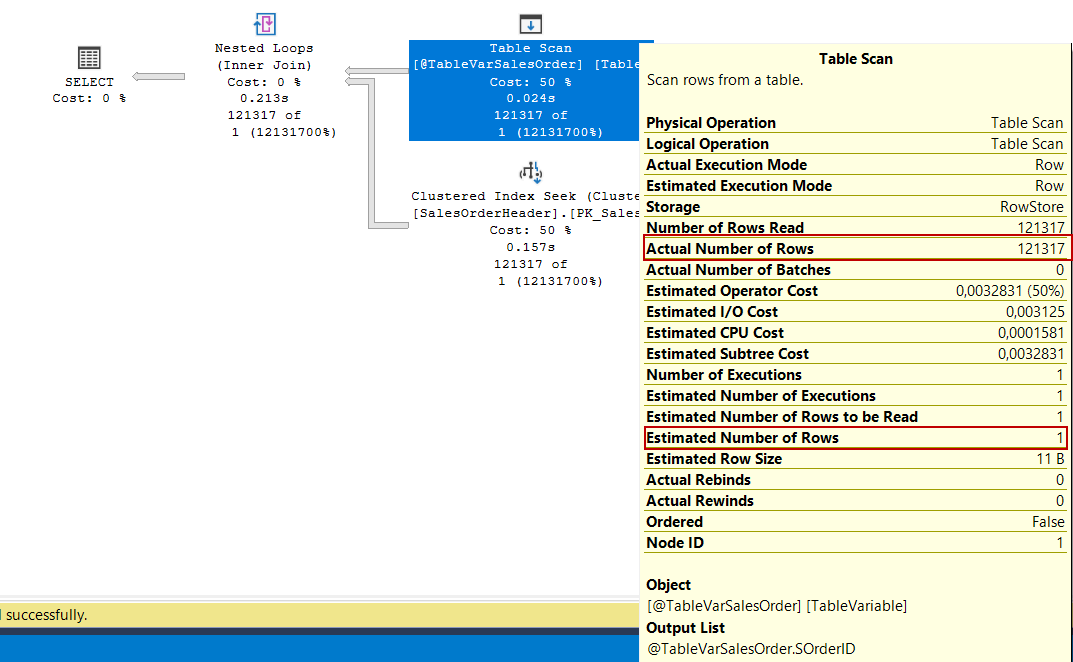Click the 'successfully.' status bar message
Viewport: 1073px width, 662px height.
(x=47, y=615)
